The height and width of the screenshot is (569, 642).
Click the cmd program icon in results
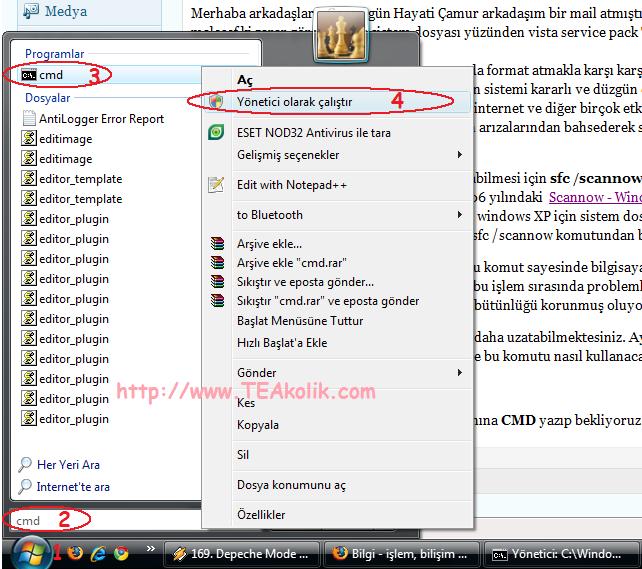(x=28, y=75)
